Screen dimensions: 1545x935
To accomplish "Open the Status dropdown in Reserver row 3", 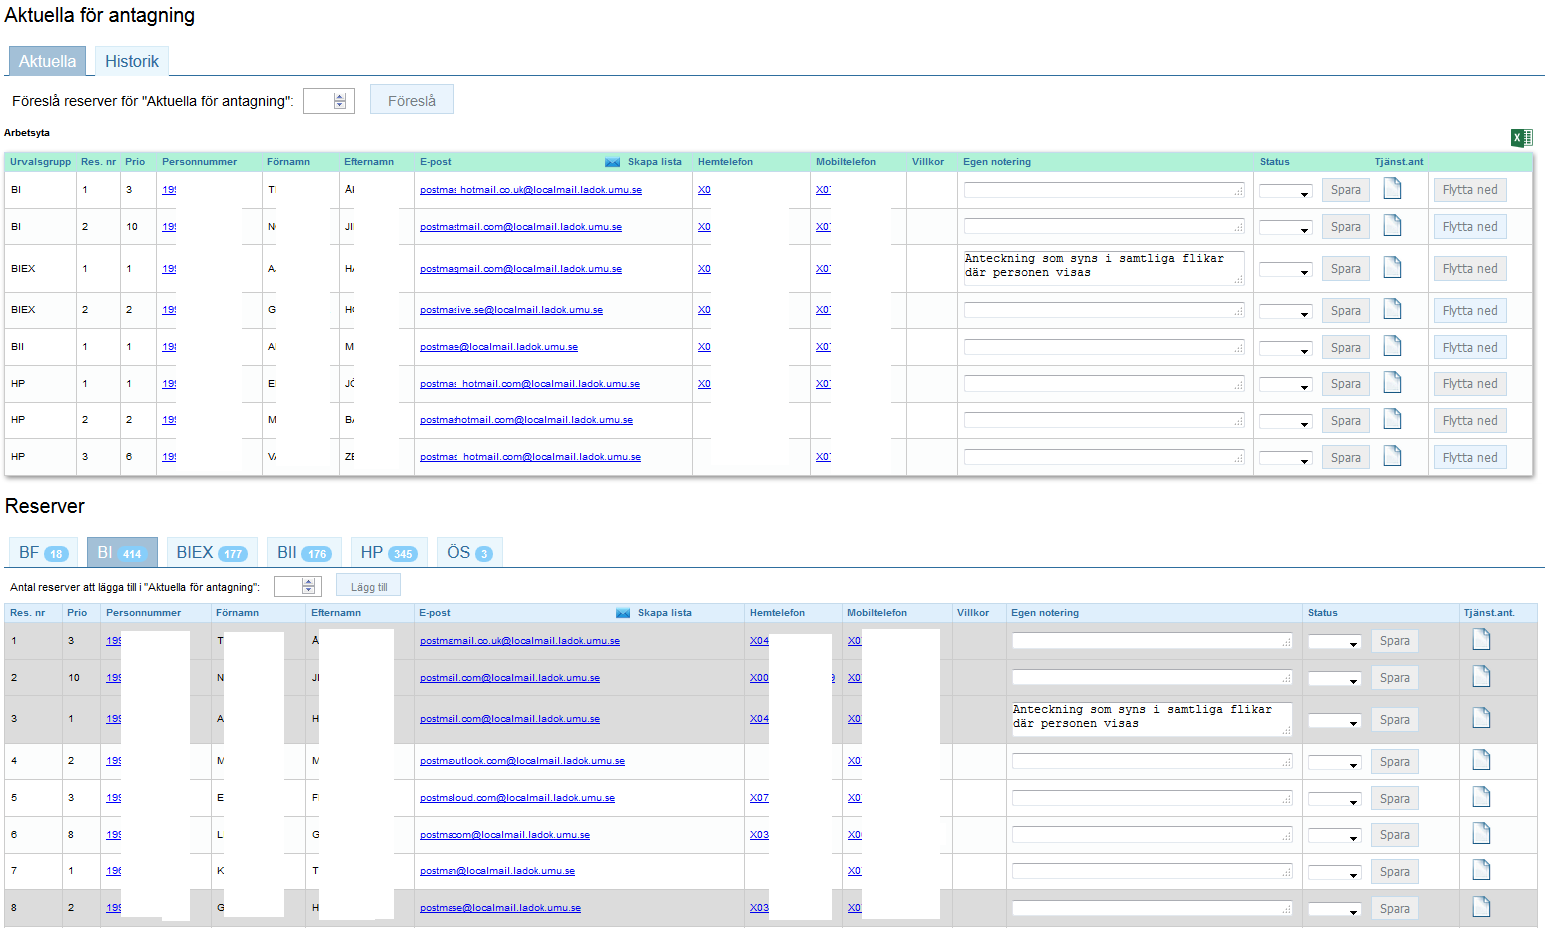I will (x=1334, y=721).
